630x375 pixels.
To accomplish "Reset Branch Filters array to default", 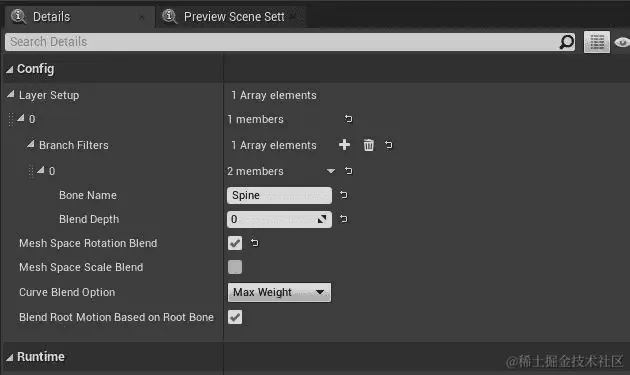I will pos(389,145).
